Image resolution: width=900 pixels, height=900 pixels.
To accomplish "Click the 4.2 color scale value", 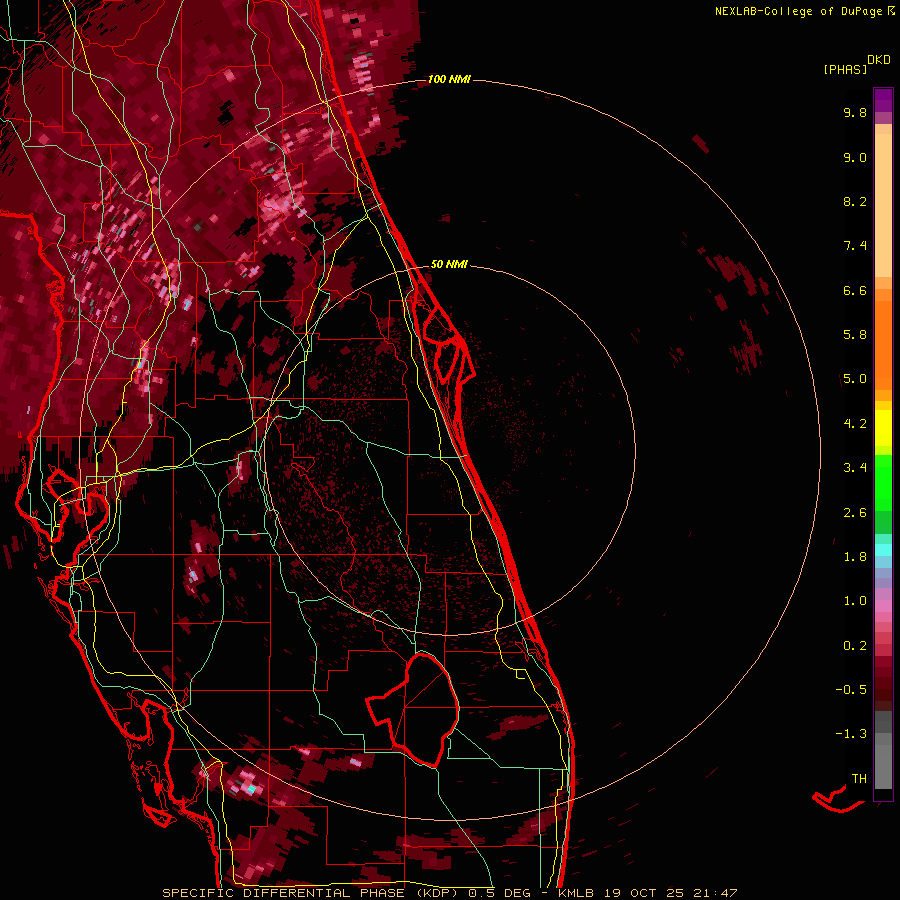I will (855, 424).
